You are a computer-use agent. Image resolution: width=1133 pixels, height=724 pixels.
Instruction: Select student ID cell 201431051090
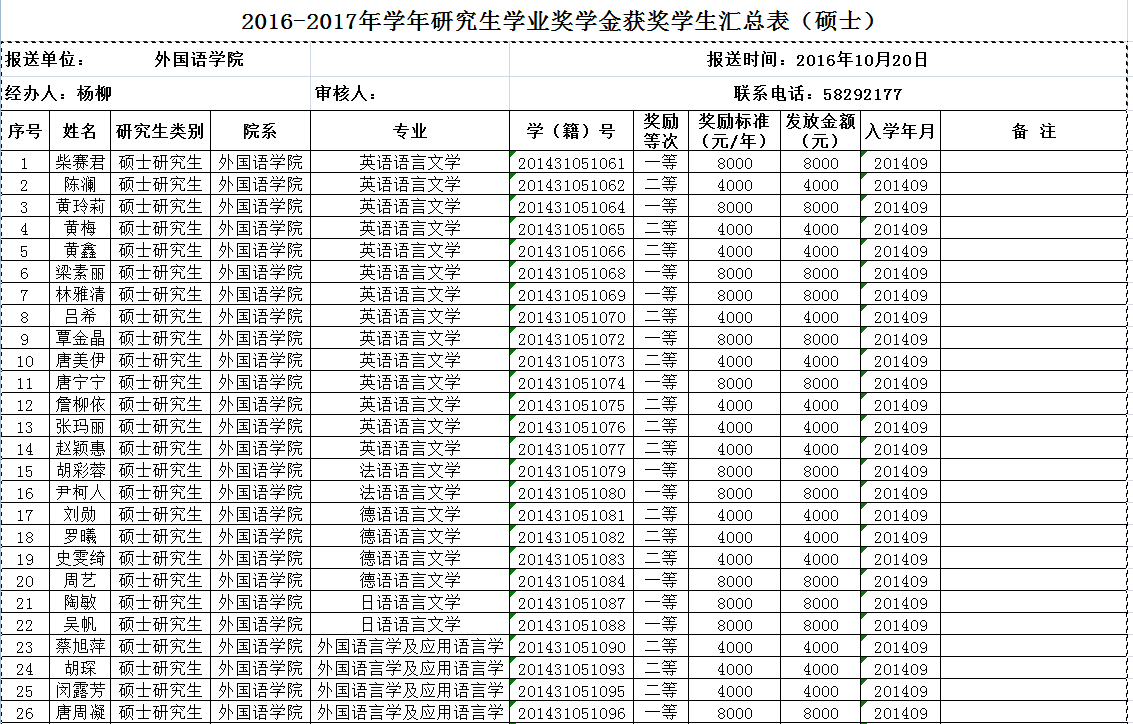pyautogui.click(x=571, y=647)
